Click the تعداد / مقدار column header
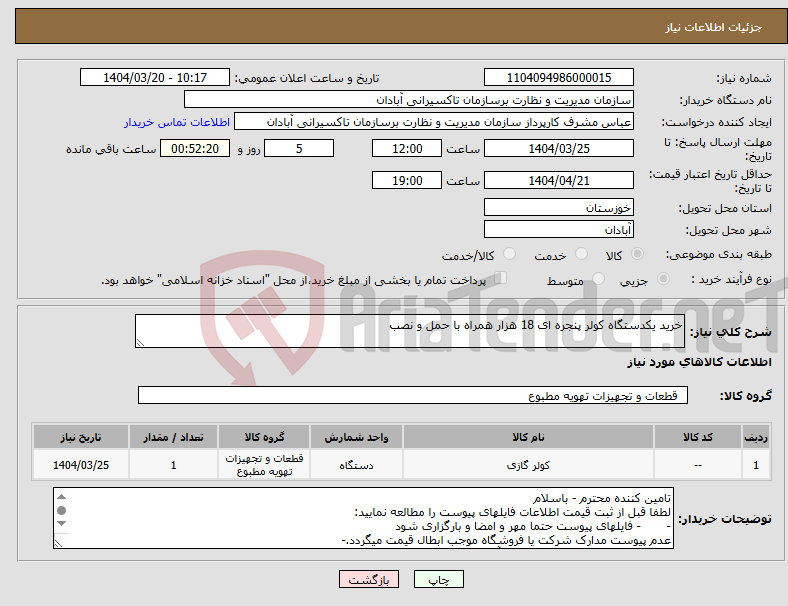The width and height of the screenshot is (788, 606). click(x=173, y=437)
